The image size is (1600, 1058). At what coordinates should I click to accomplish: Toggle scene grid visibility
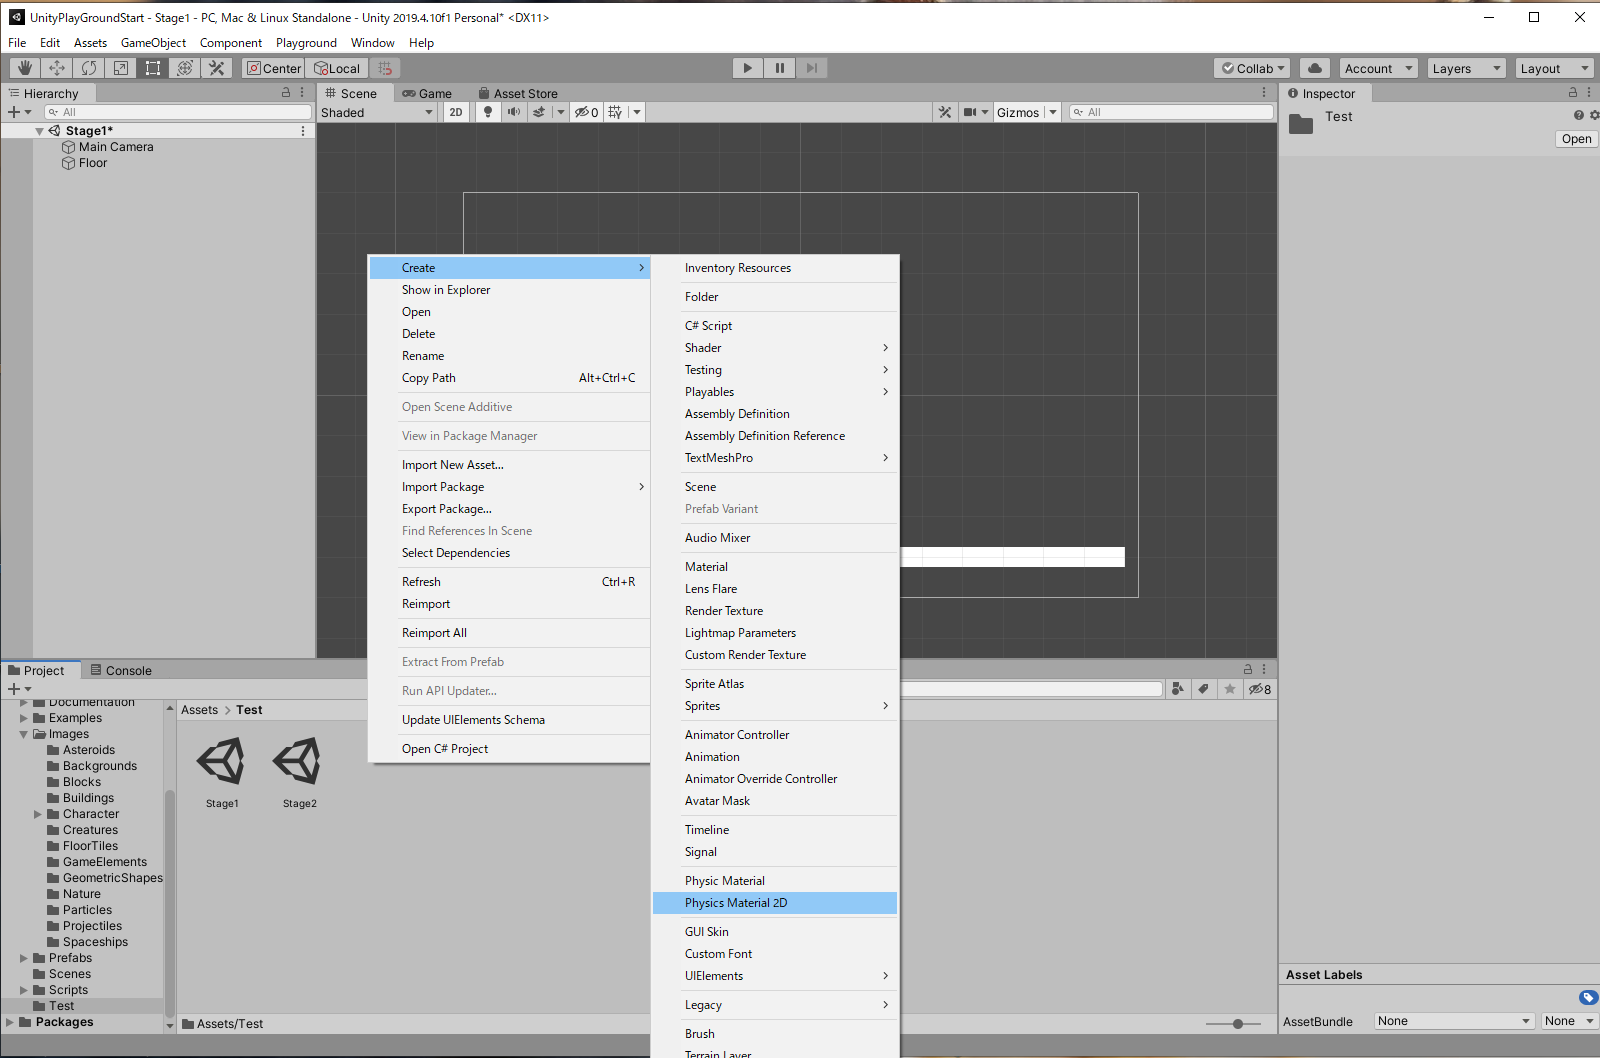(x=615, y=112)
